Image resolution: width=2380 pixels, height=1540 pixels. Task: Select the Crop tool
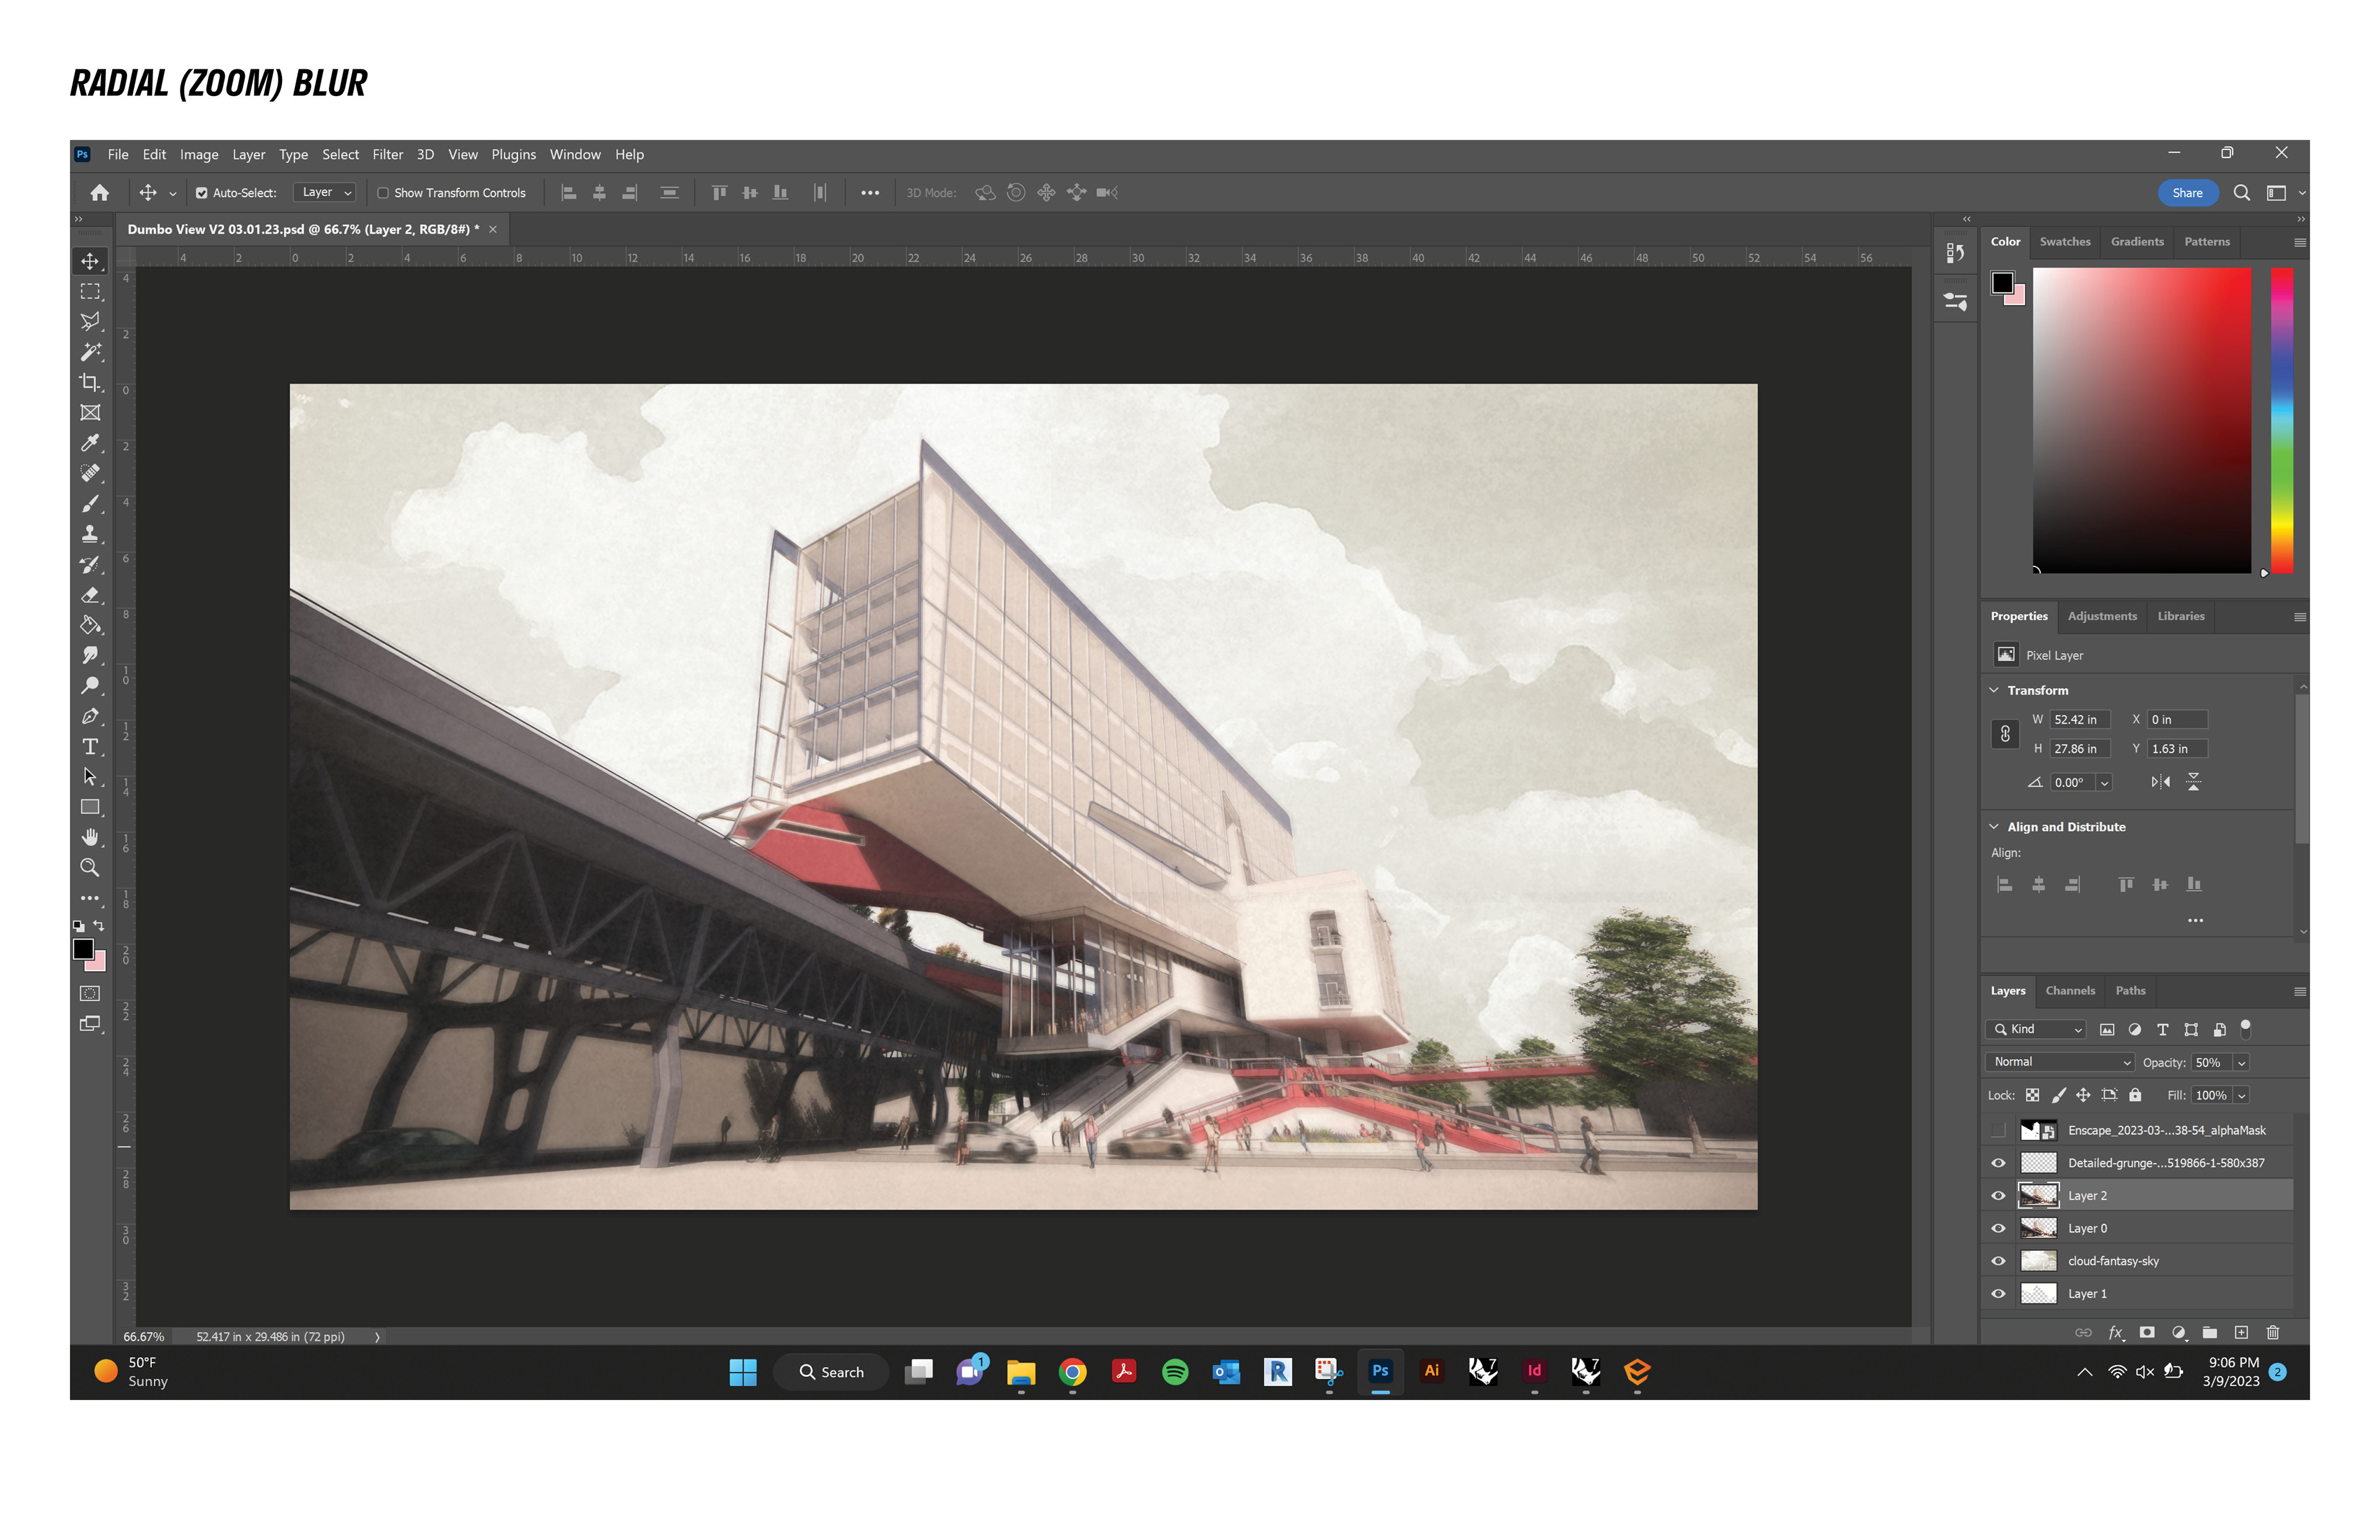90,382
